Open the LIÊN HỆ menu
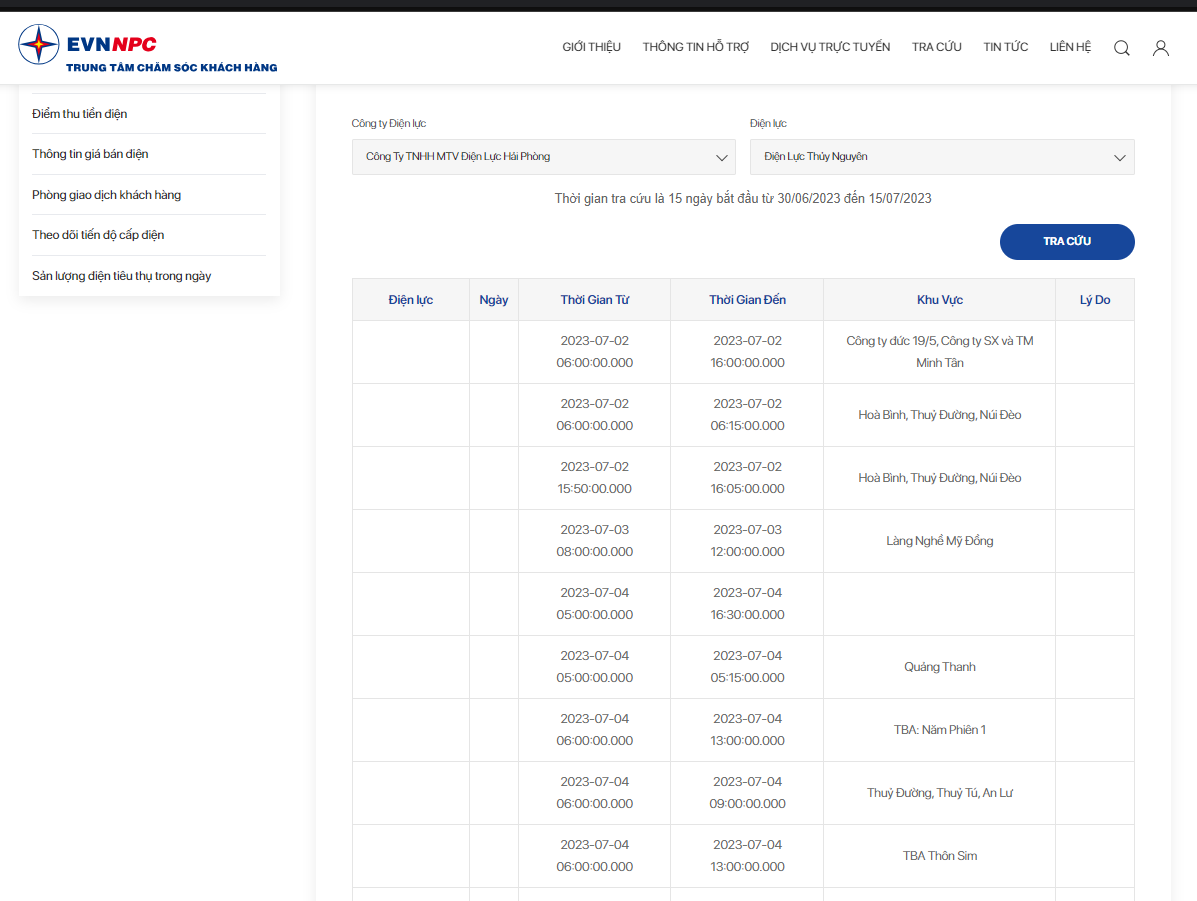 1070,47
